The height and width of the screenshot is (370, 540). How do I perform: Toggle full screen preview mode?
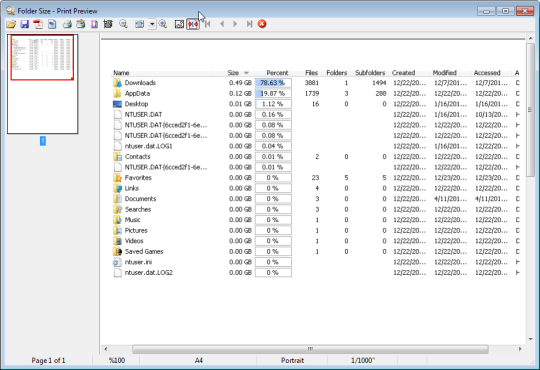[x=179, y=24]
